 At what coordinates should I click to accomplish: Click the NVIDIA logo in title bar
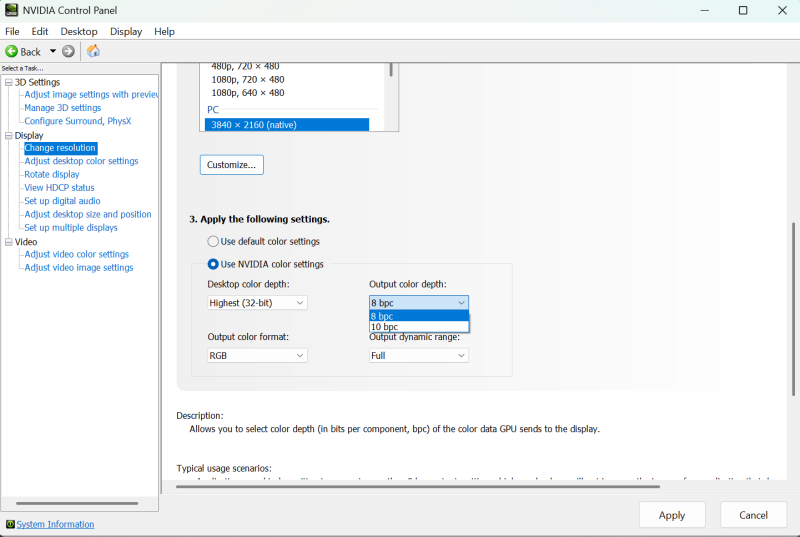point(11,10)
